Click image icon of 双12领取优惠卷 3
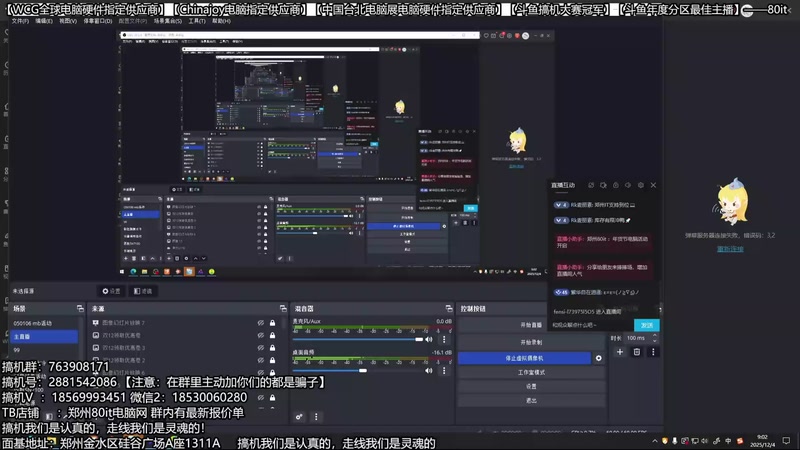The width and height of the screenshot is (800, 450). (95, 347)
